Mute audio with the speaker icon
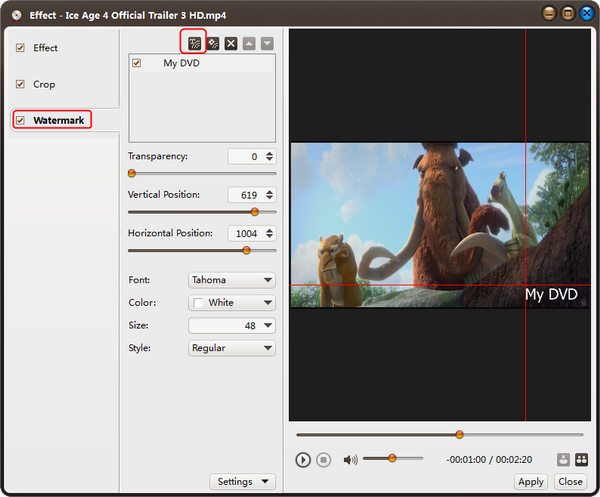 tap(350, 460)
